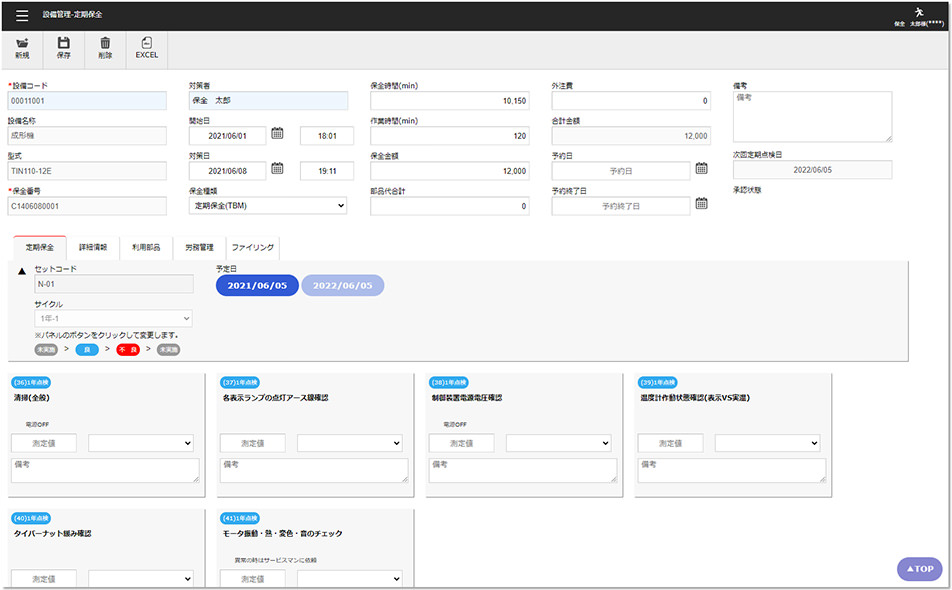Click the start time field 18:01
This screenshot has width=952, height=590.
(327, 136)
